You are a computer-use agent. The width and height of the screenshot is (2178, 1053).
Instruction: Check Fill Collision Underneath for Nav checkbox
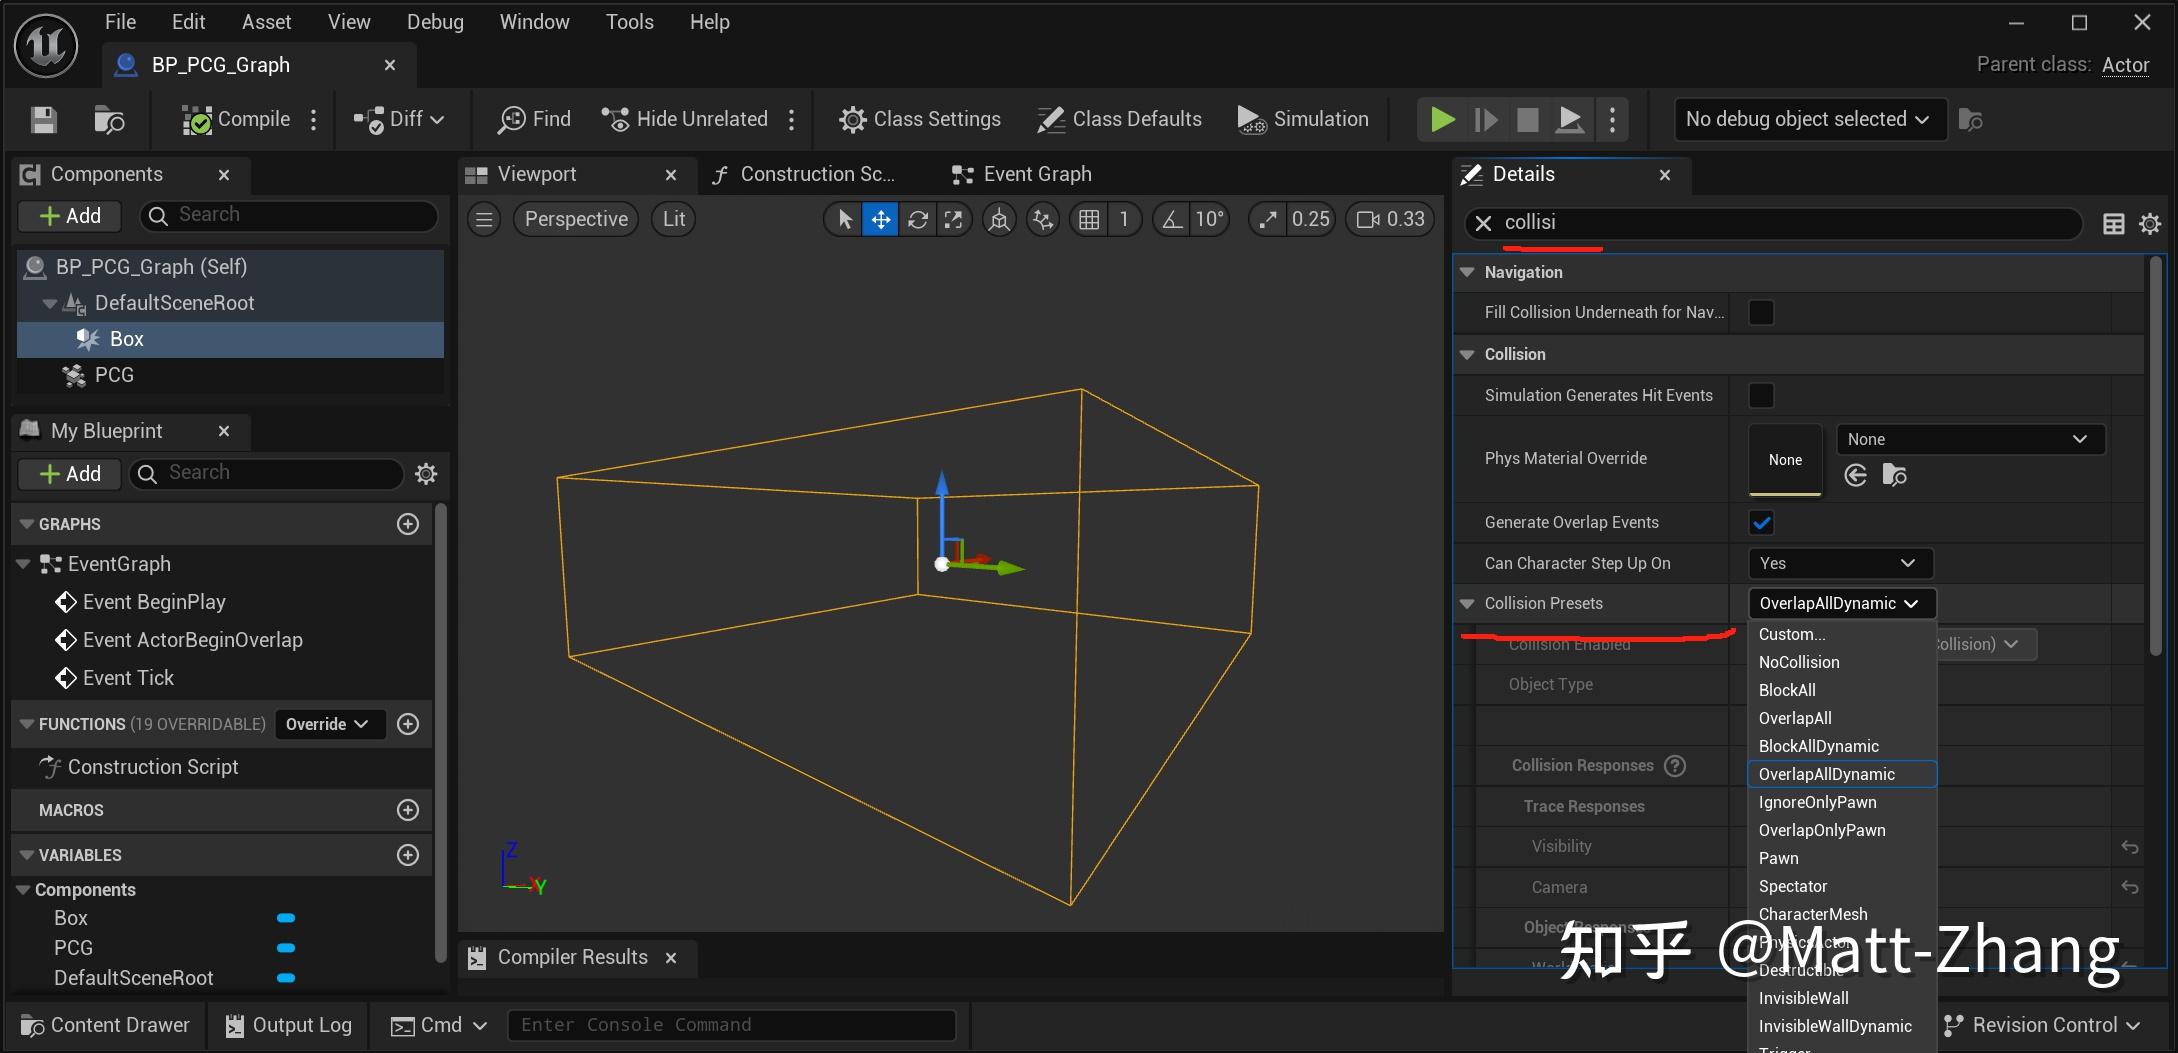coord(1761,313)
